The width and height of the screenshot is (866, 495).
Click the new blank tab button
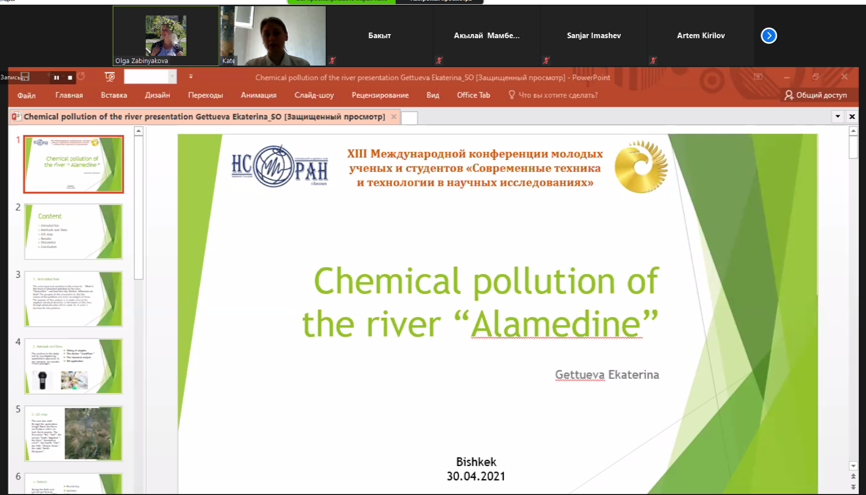[x=409, y=117]
